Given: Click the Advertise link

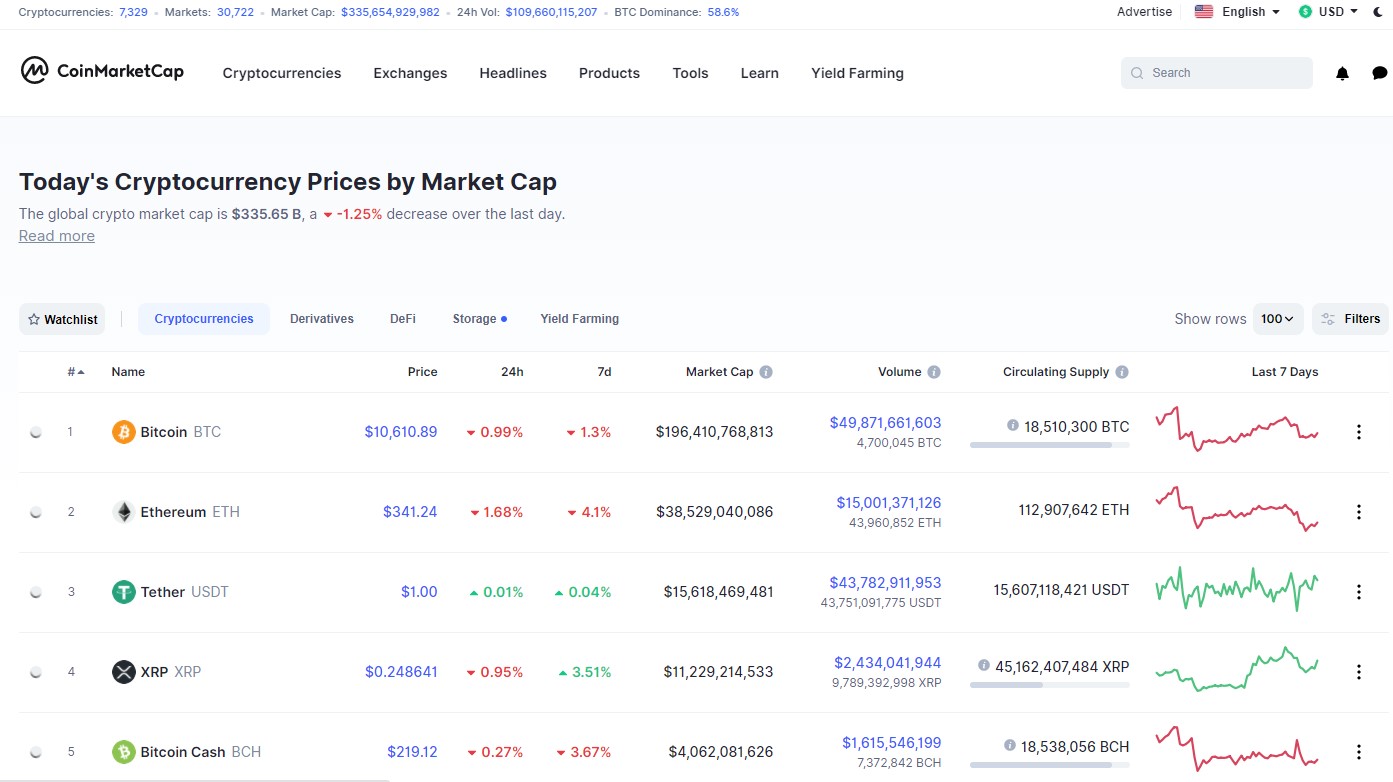Looking at the screenshot, I should coord(1144,12).
